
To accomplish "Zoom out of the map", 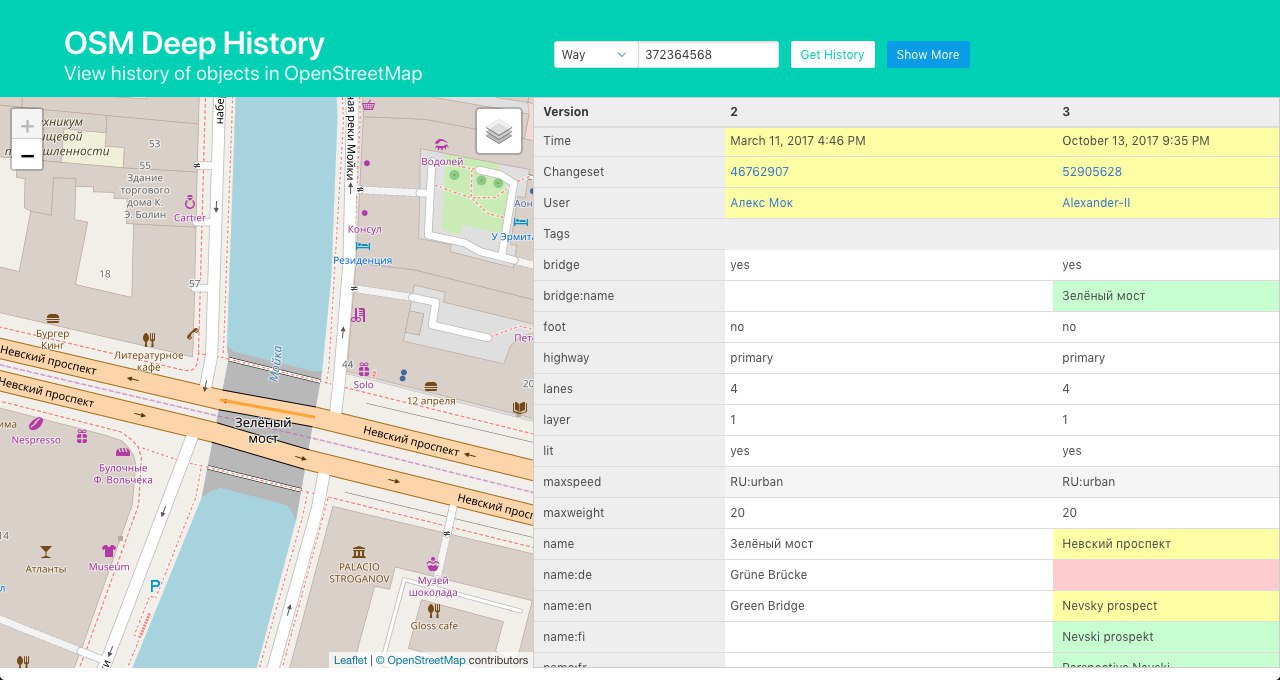I will click(27, 155).
